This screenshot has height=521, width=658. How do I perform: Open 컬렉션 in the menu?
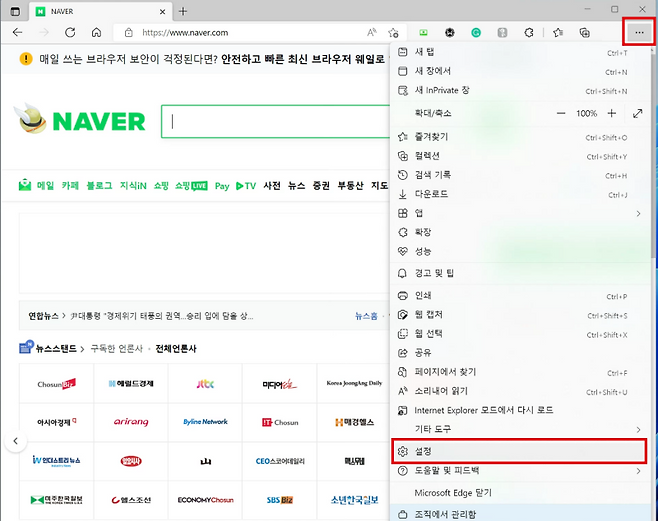click(x=520, y=156)
